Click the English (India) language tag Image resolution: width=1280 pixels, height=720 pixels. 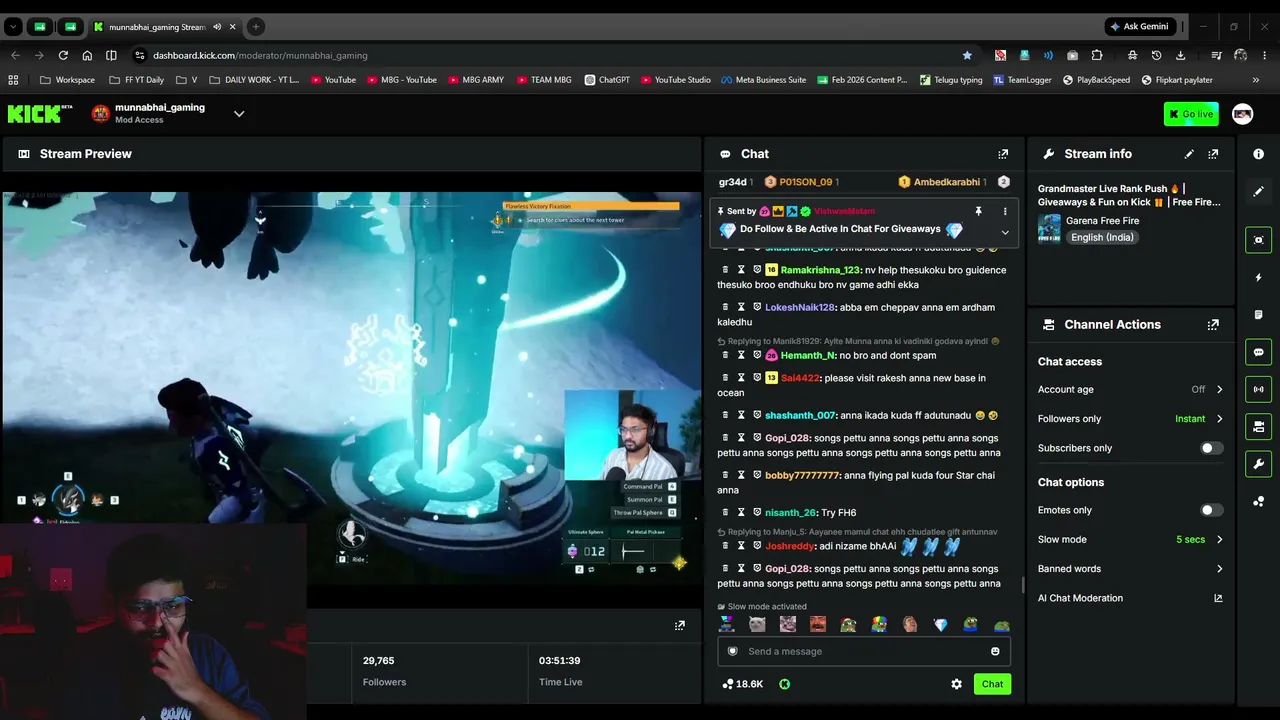pos(1102,238)
